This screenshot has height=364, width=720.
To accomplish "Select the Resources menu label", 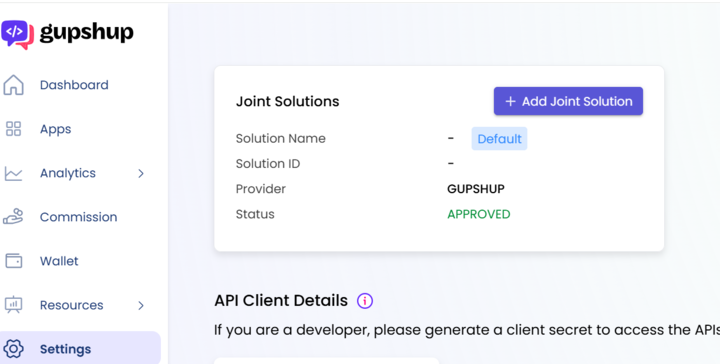I will [x=72, y=305].
